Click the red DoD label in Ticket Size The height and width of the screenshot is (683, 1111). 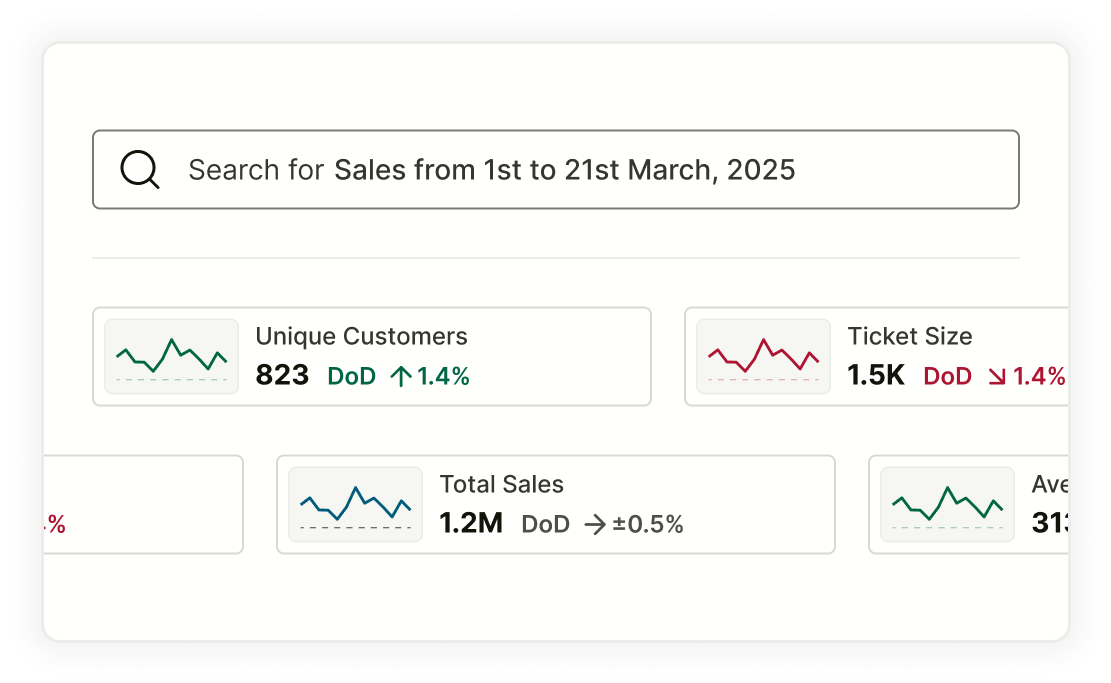(x=947, y=377)
